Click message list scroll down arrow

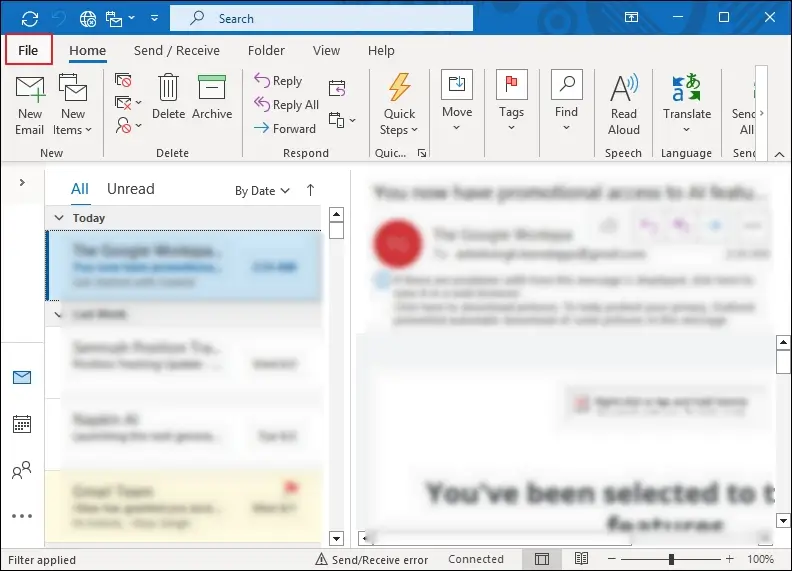[336, 538]
